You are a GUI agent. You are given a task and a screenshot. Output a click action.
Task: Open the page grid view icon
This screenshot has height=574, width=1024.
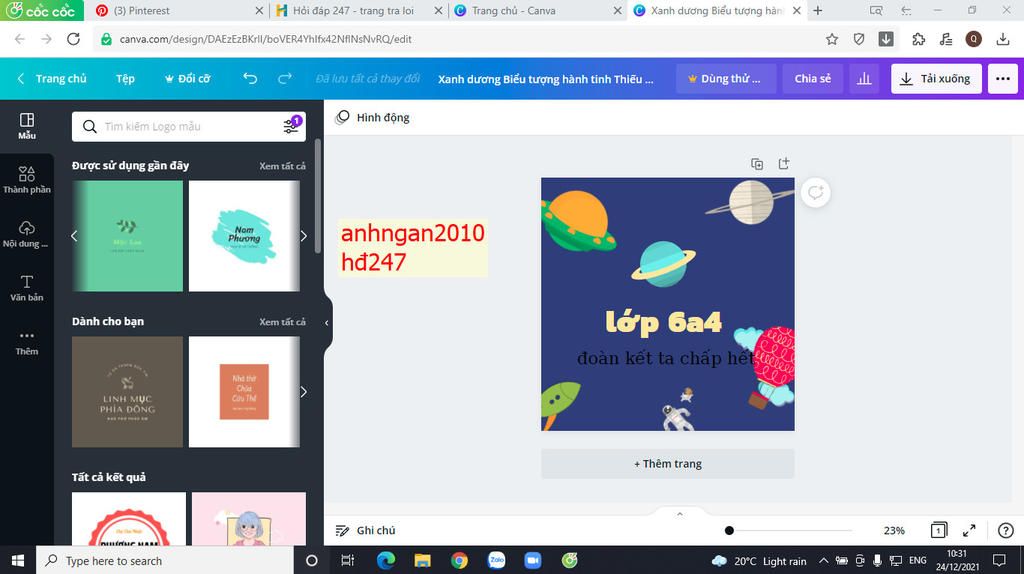click(x=938, y=530)
